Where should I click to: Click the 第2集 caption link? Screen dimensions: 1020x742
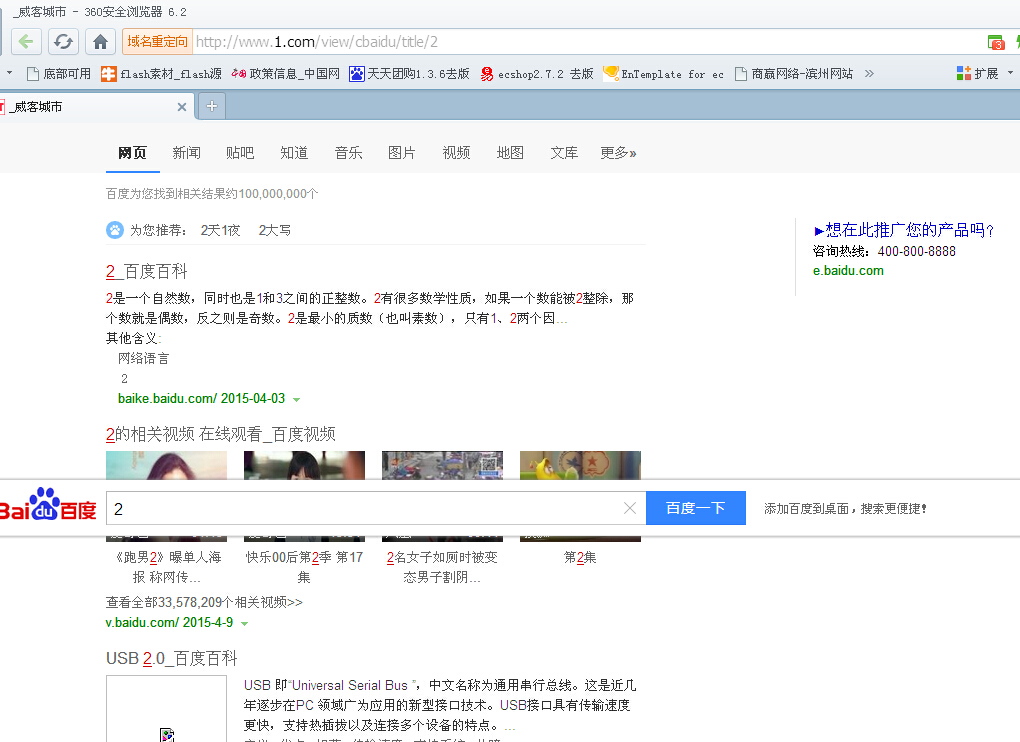coord(580,557)
